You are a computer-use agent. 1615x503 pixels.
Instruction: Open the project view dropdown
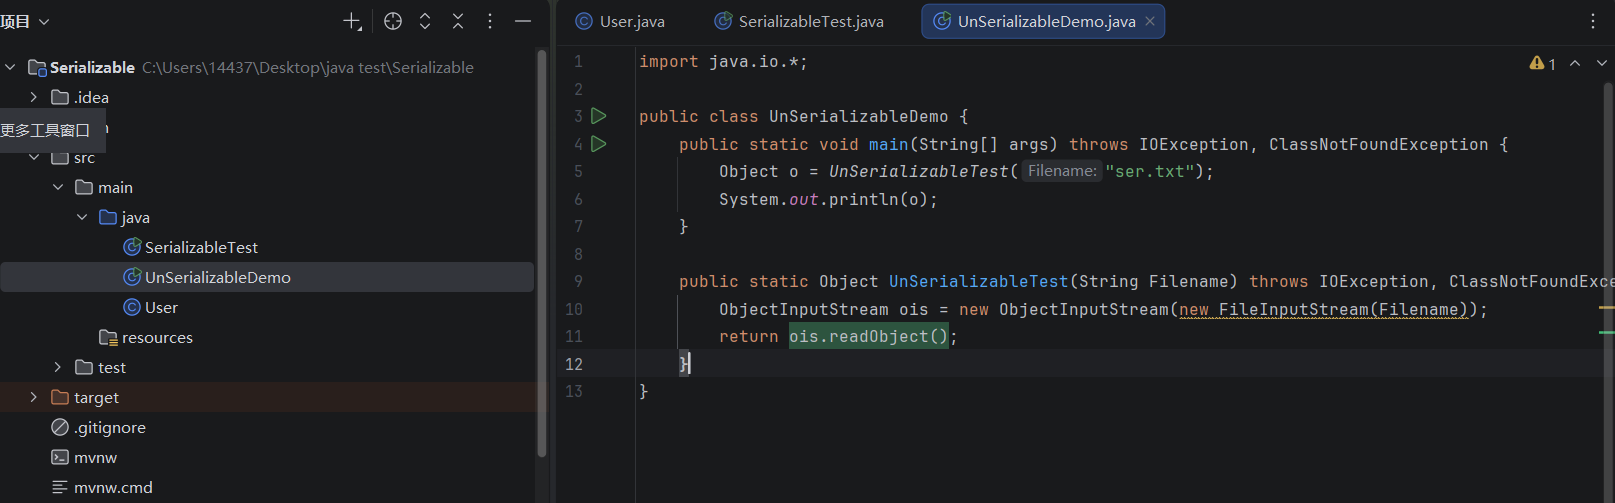pyautogui.click(x=25, y=21)
